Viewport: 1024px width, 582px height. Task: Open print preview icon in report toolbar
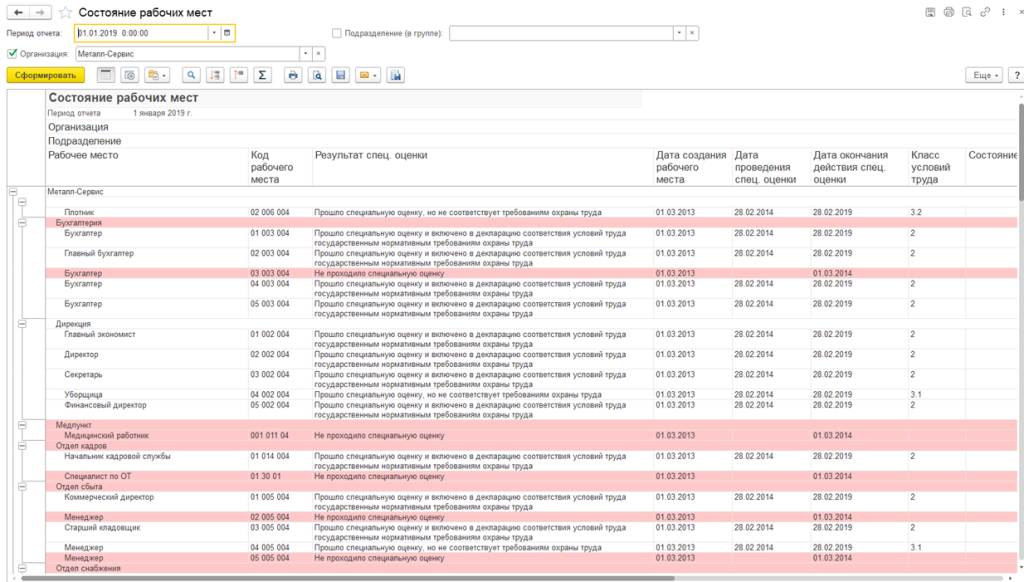[x=317, y=75]
